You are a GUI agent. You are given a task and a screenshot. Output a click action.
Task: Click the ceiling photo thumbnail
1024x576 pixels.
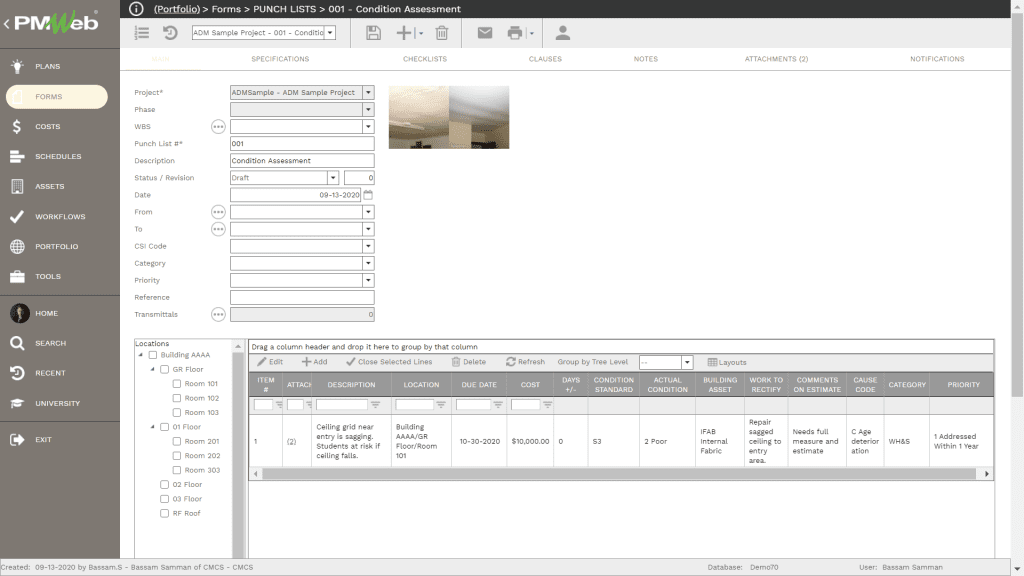coord(448,116)
